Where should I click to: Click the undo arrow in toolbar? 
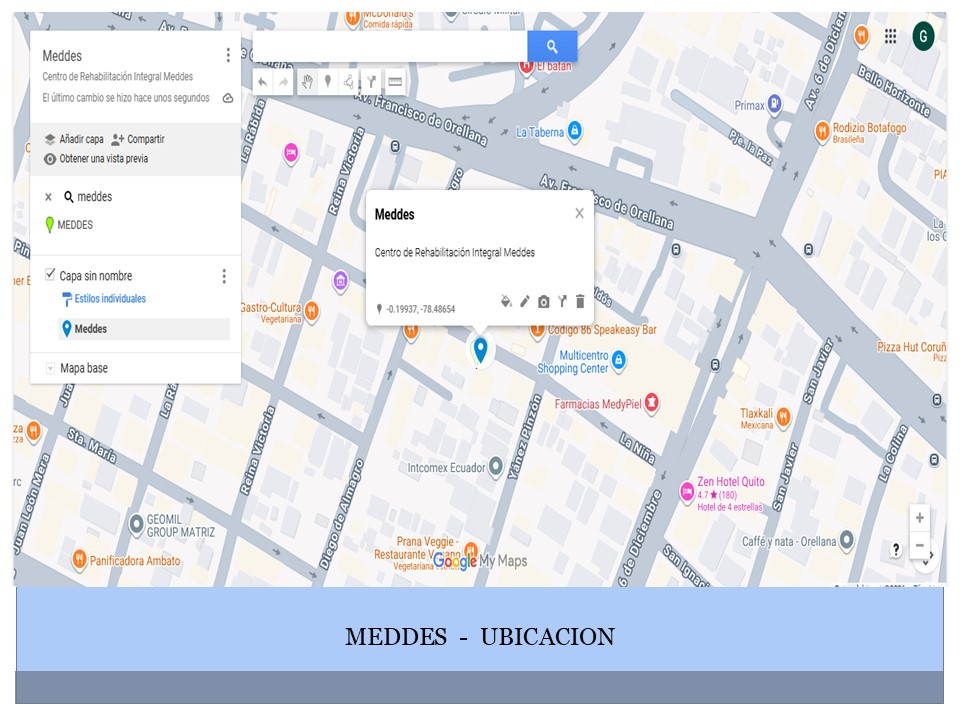coord(263,82)
